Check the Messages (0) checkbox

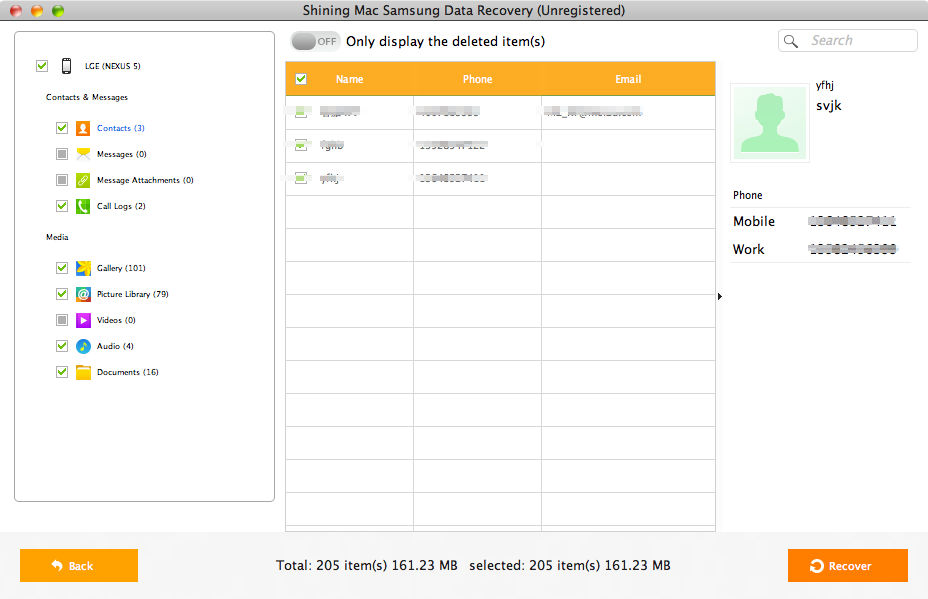click(62, 154)
